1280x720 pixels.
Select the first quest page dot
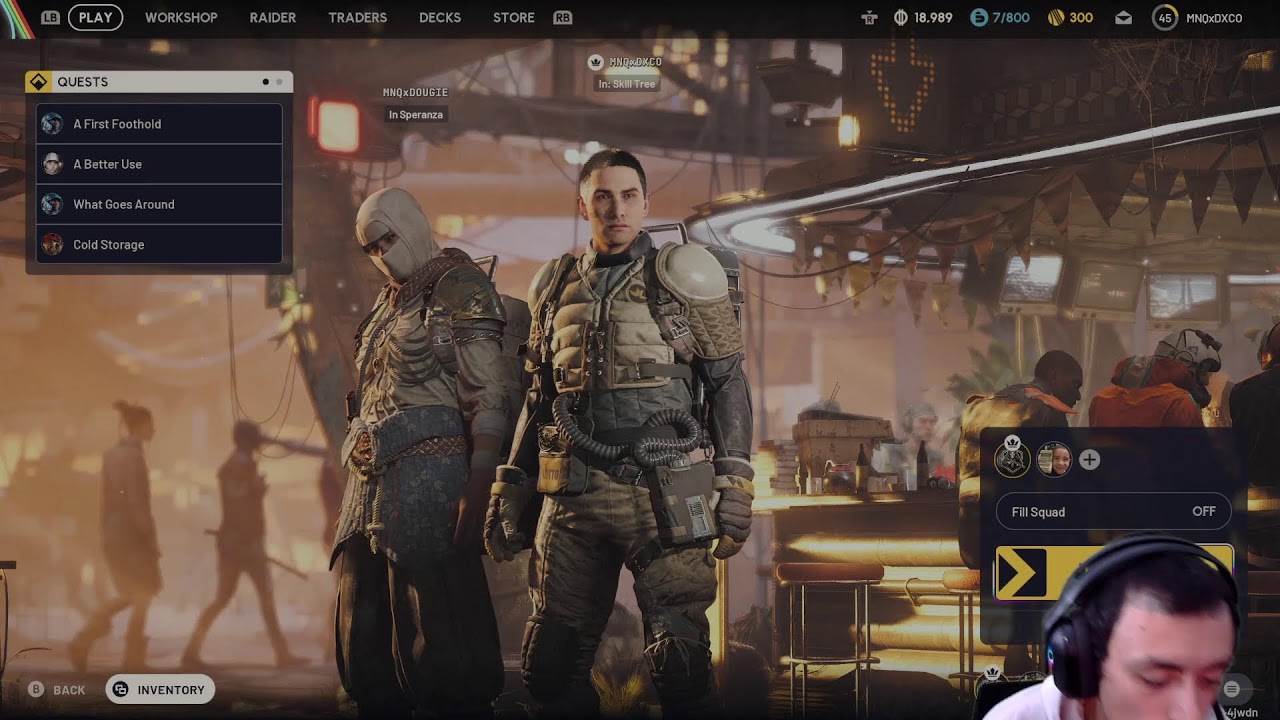click(x=265, y=82)
